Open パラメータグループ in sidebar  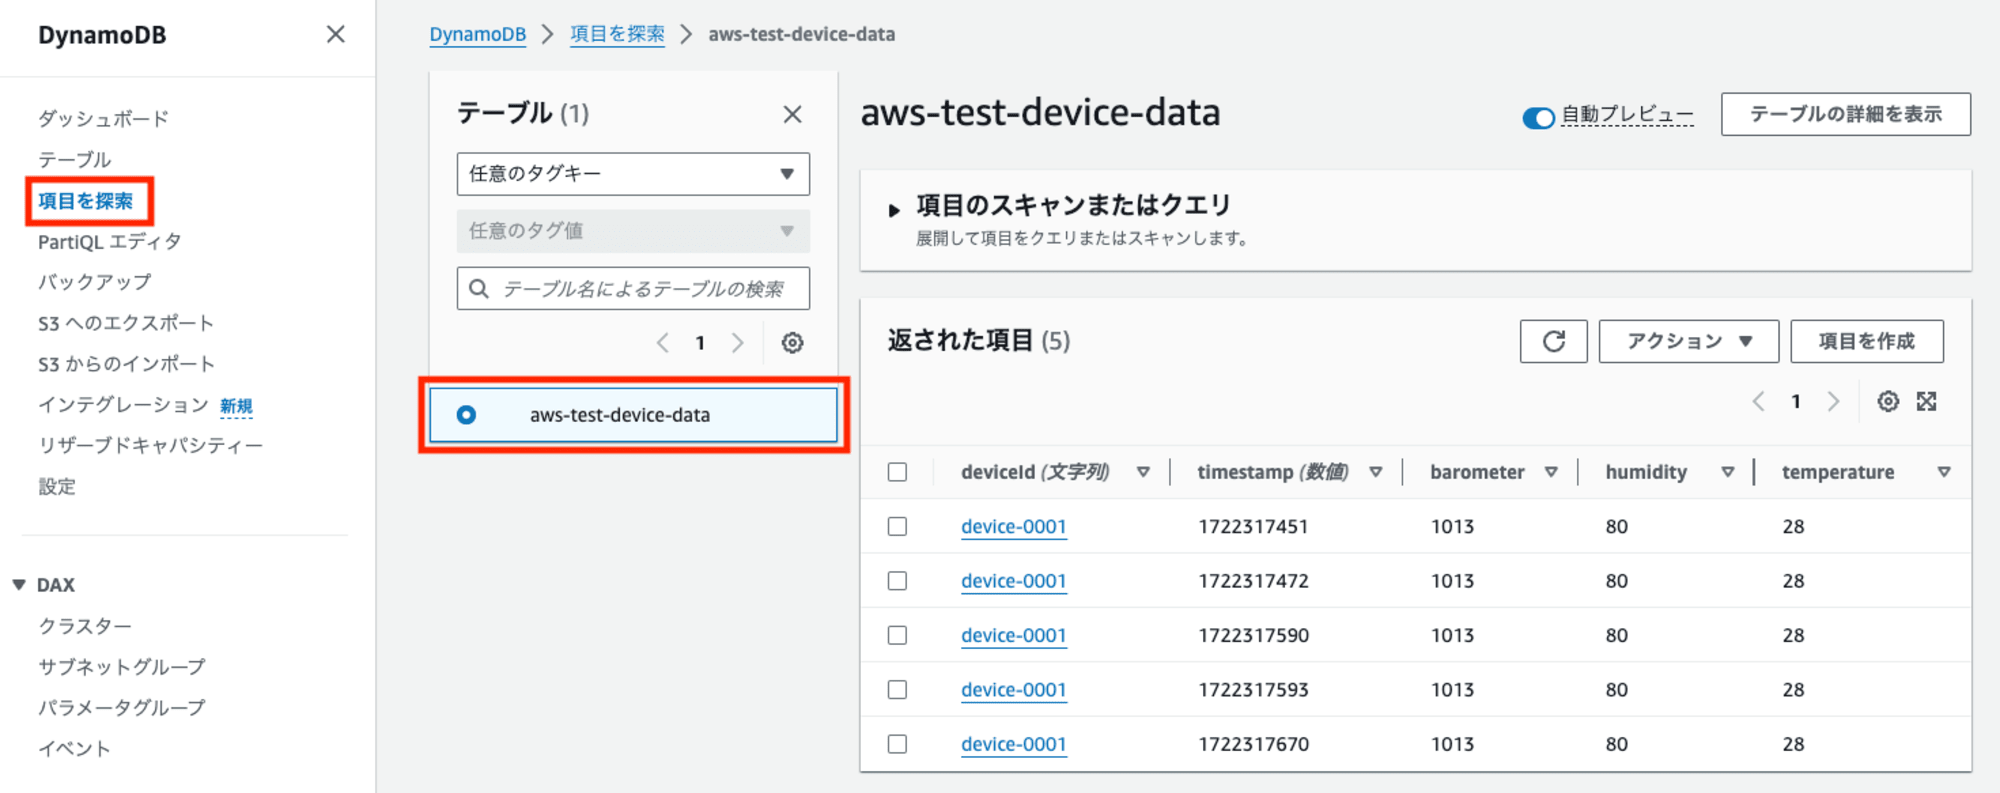(122, 708)
